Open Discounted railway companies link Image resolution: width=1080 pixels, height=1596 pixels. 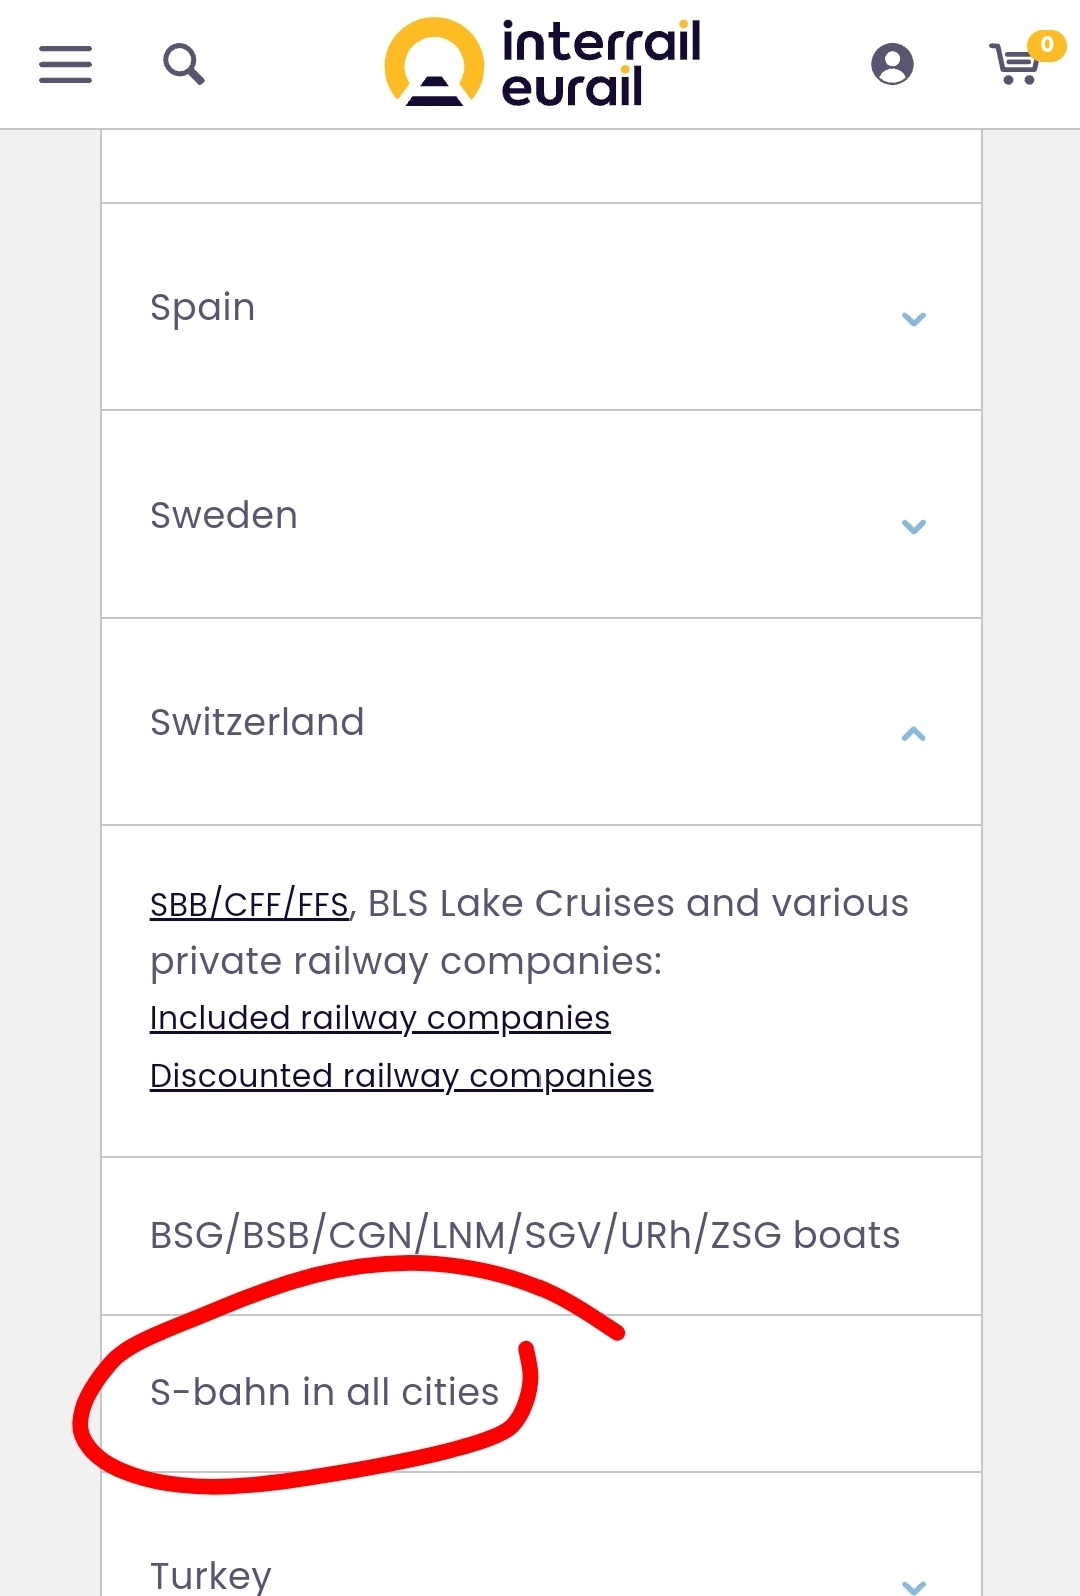tap(401, 1076)
